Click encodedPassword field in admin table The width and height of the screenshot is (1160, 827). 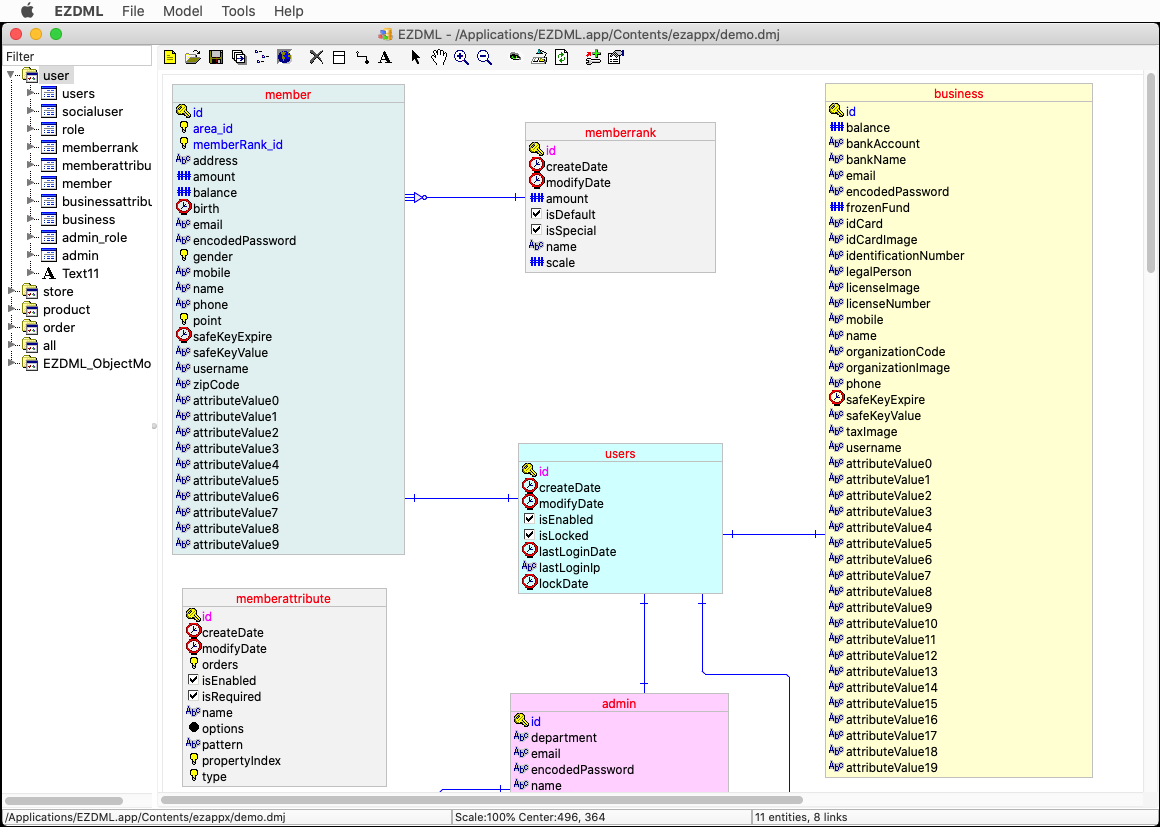[582, 769]
